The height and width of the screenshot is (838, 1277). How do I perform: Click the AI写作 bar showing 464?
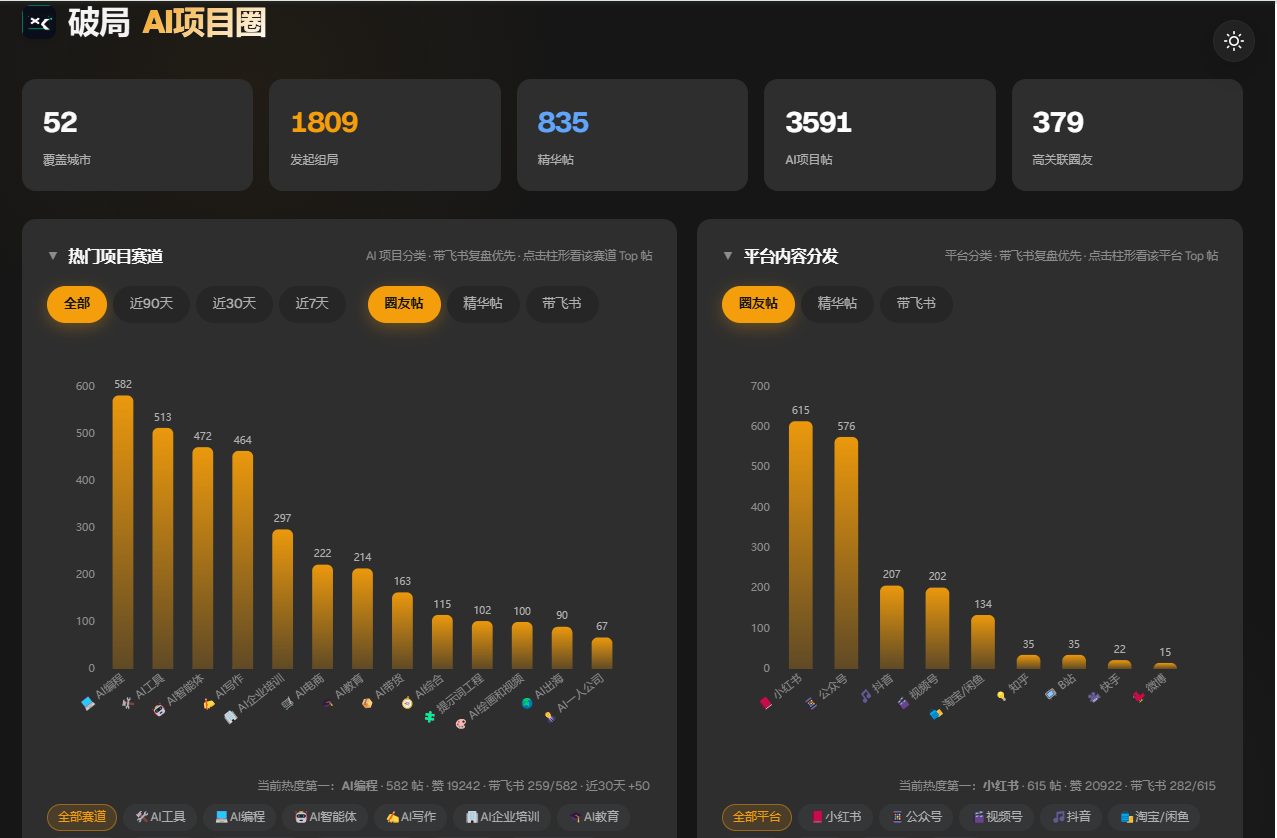pyautogui.click(x=243, y=560)
